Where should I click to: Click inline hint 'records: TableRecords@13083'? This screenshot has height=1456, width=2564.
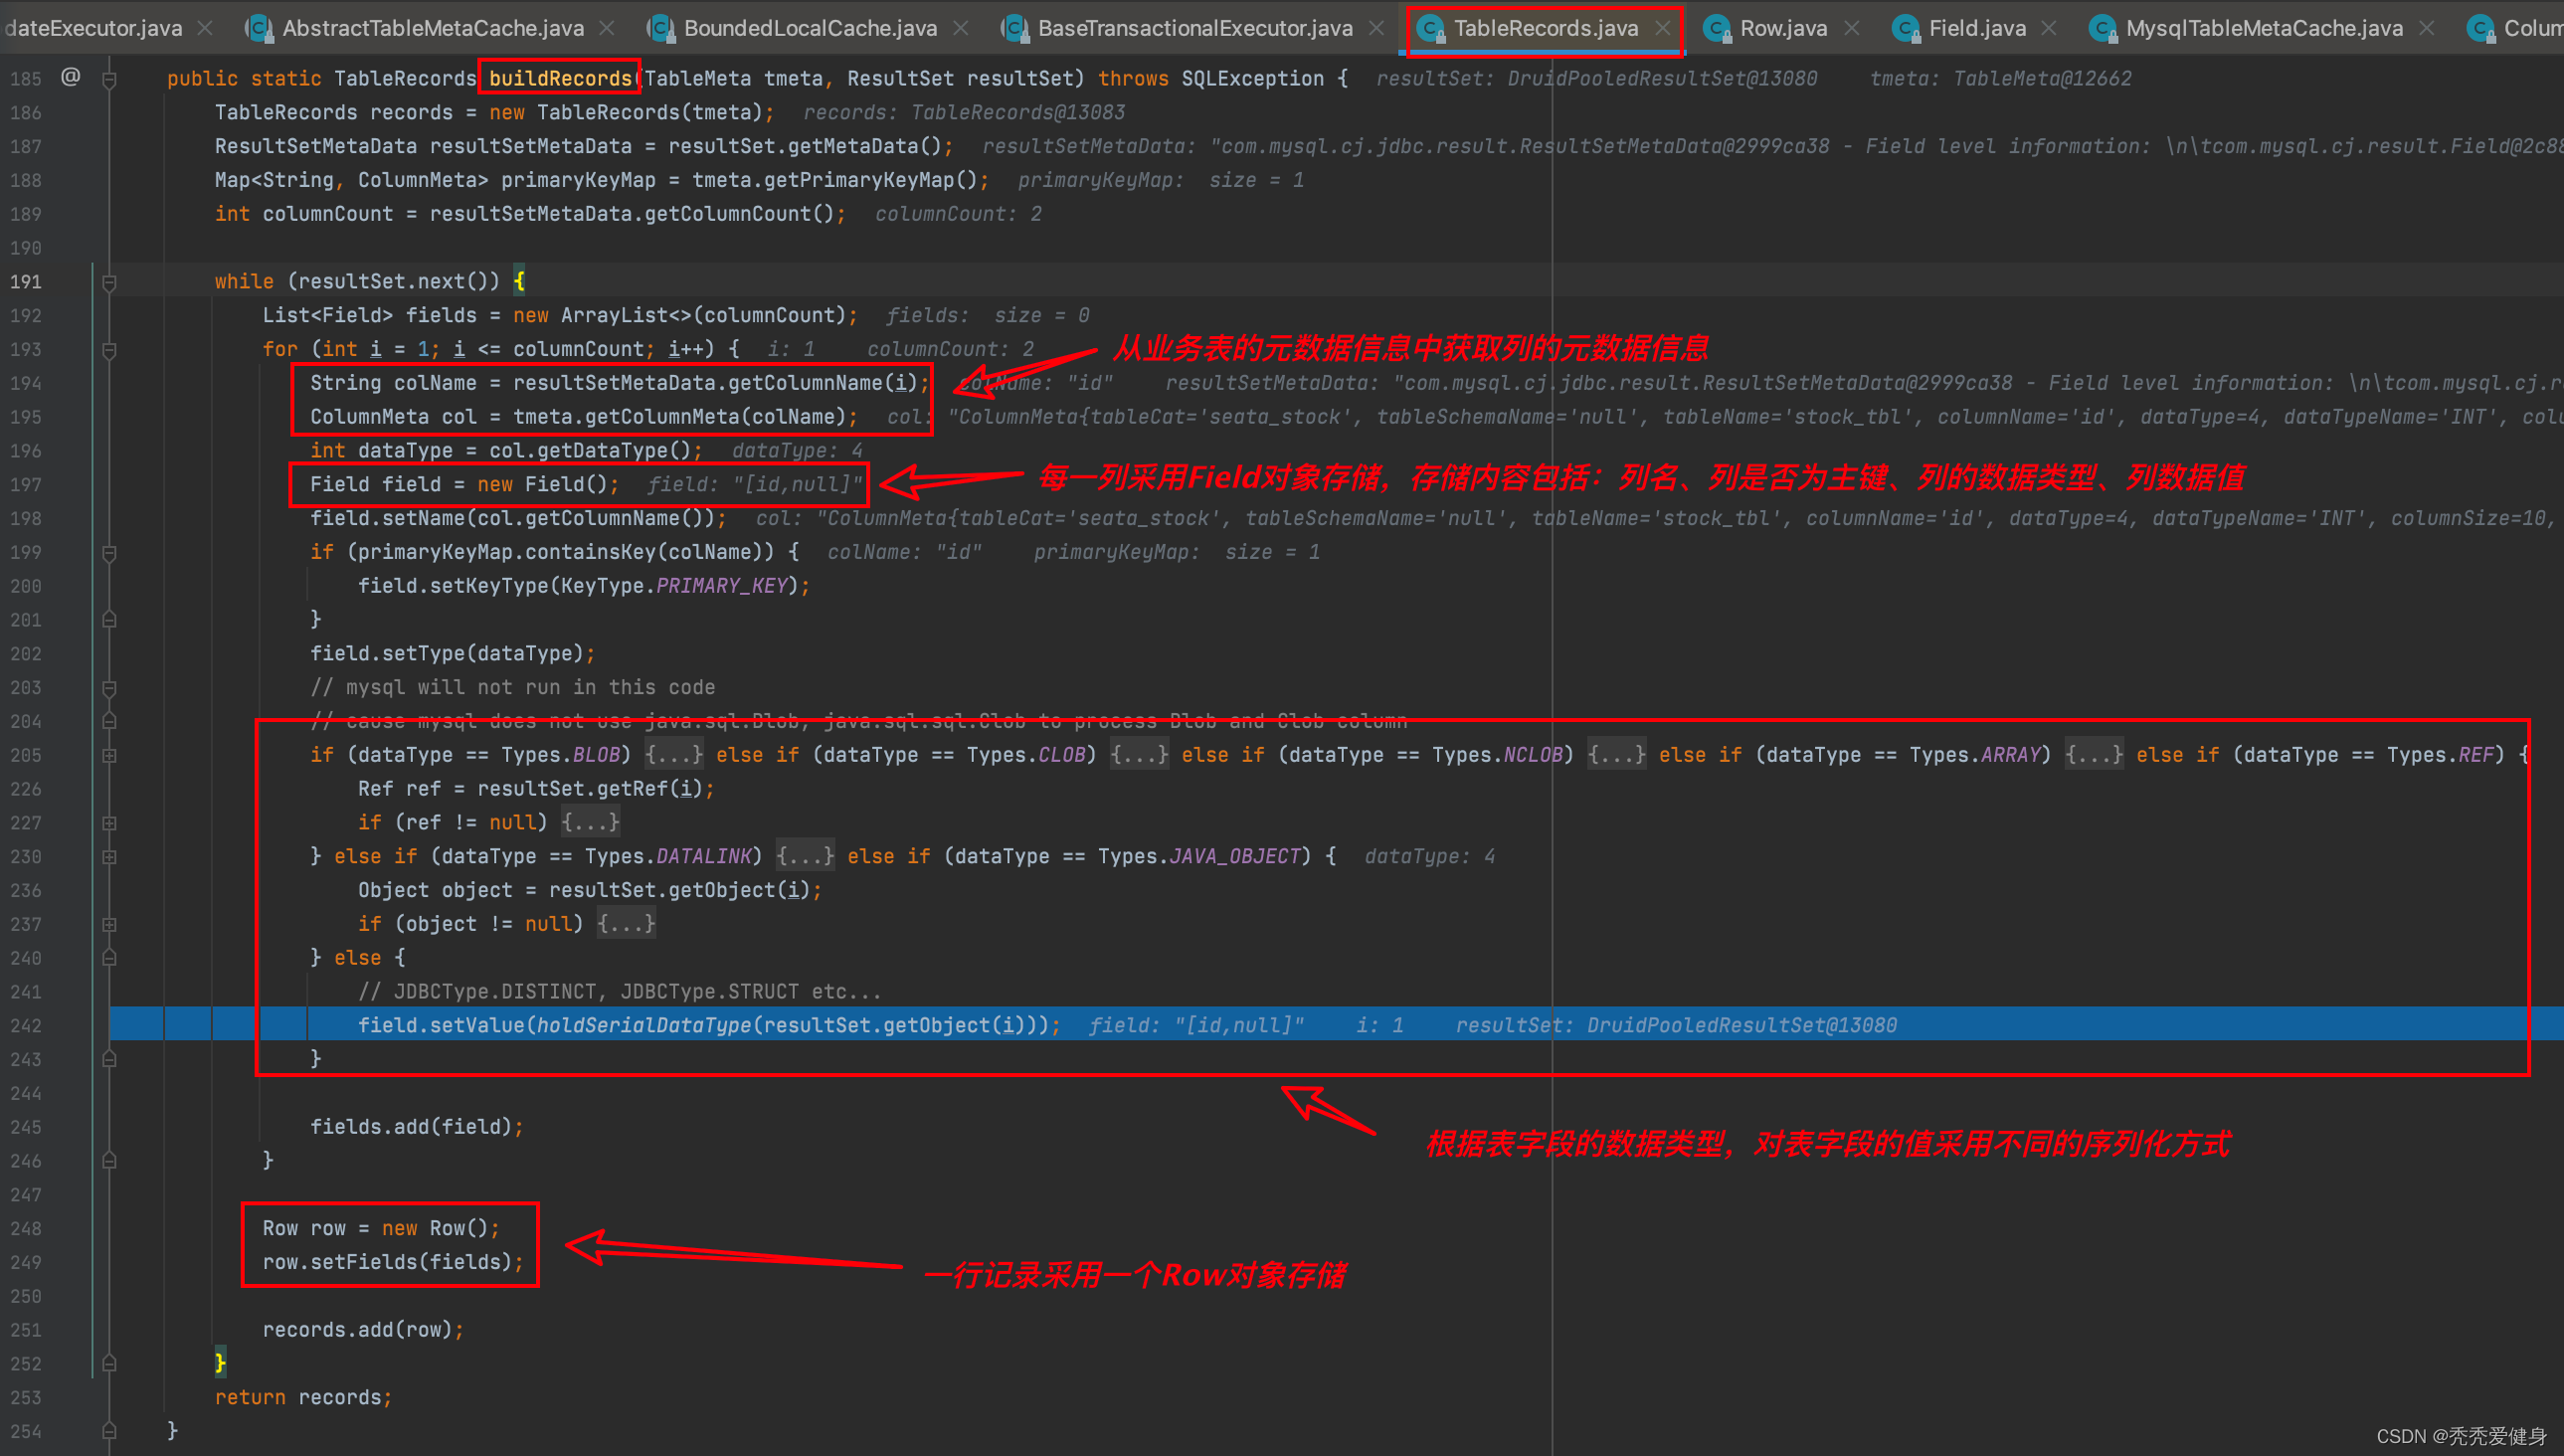click(x=964, y=112)
